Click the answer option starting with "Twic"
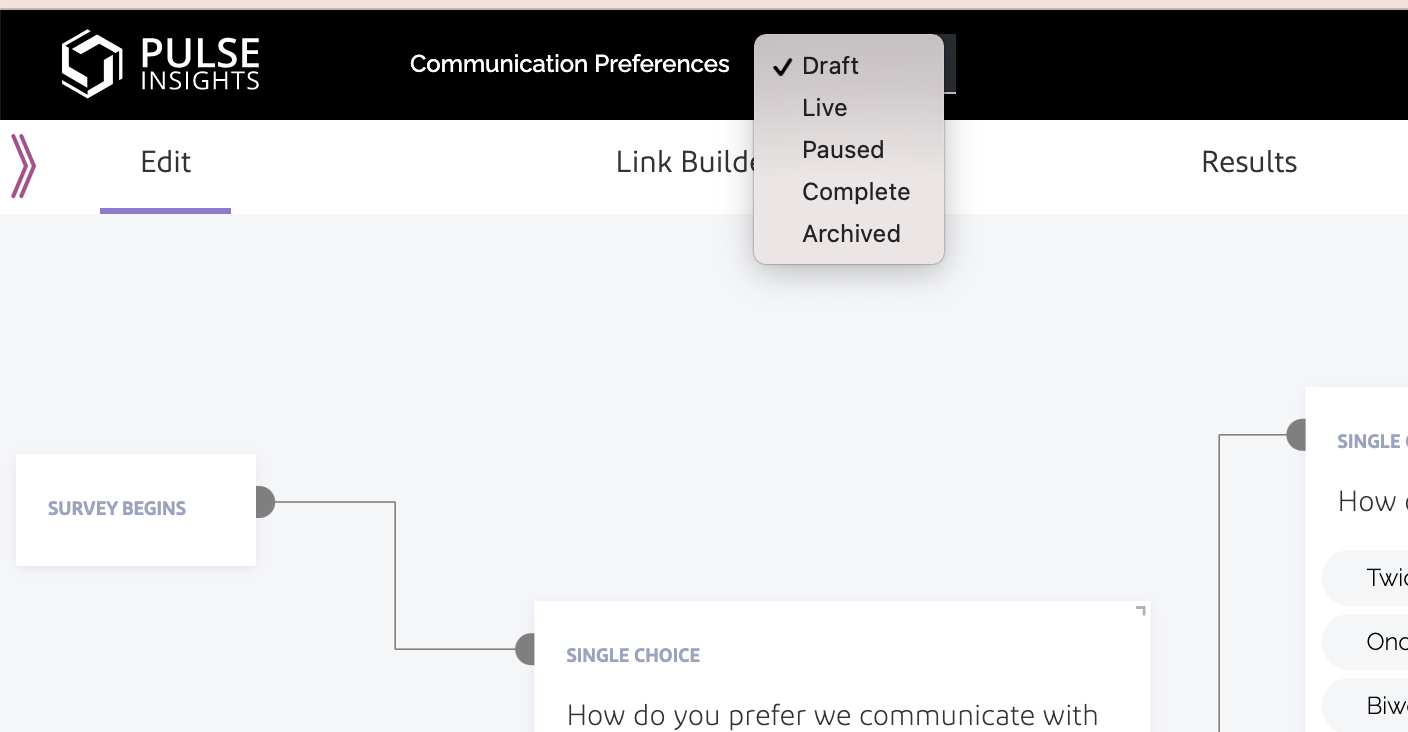 (1386, 578)
